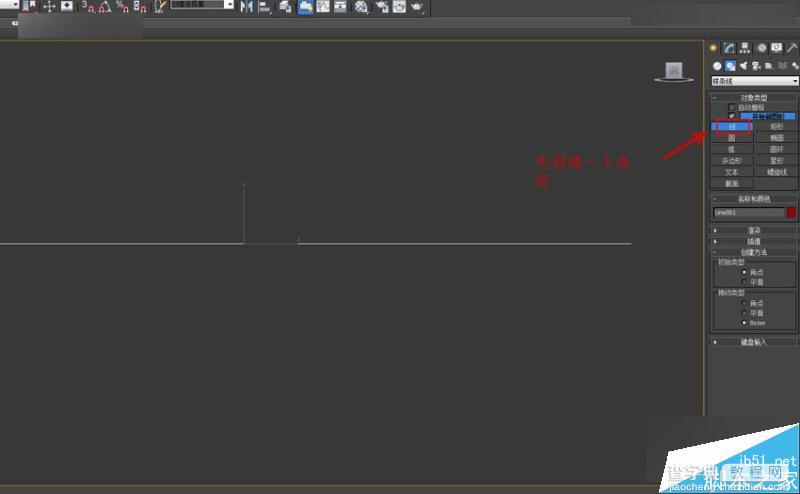Toggle the Percent Snap icon
This screenshot has width=800, height=494.
pyautogui.click(x=122, y=7)
